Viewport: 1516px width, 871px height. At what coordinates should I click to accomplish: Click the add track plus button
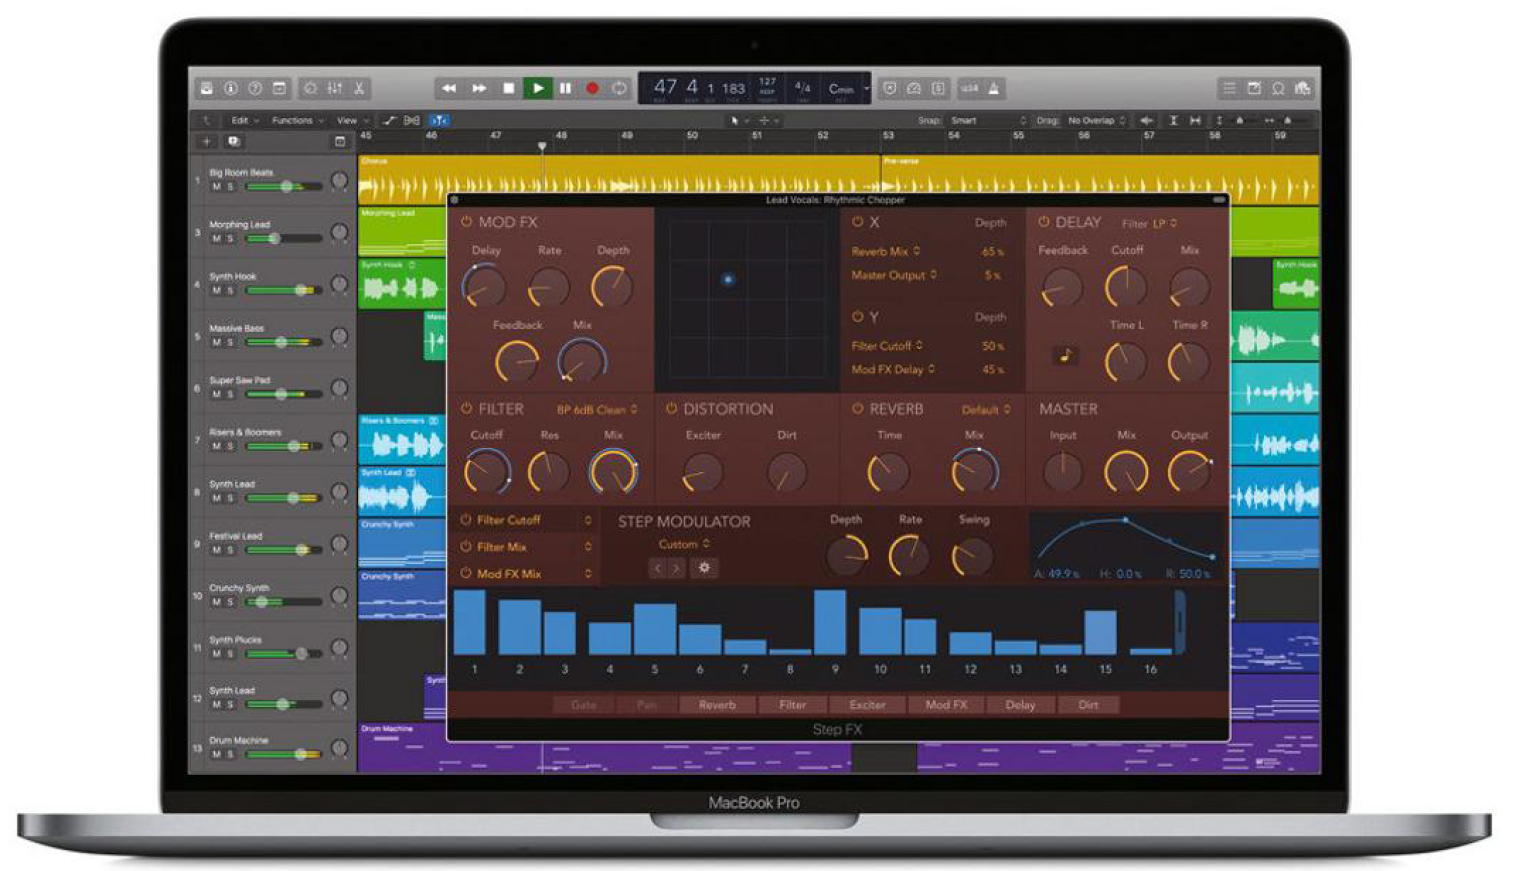click(207, 142)
